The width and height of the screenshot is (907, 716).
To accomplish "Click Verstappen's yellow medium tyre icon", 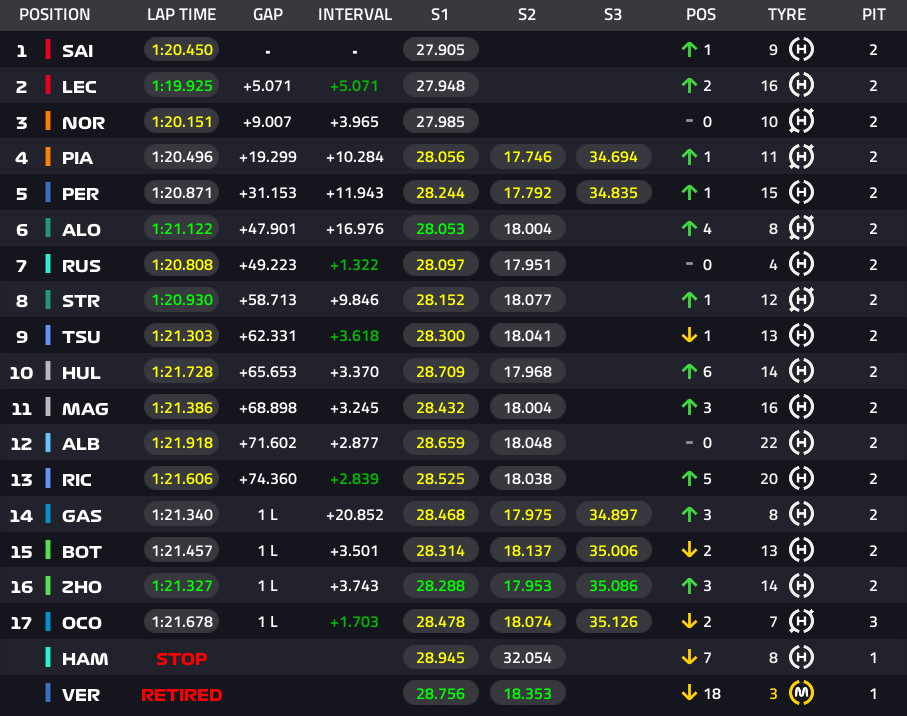I will click(801, 693).
